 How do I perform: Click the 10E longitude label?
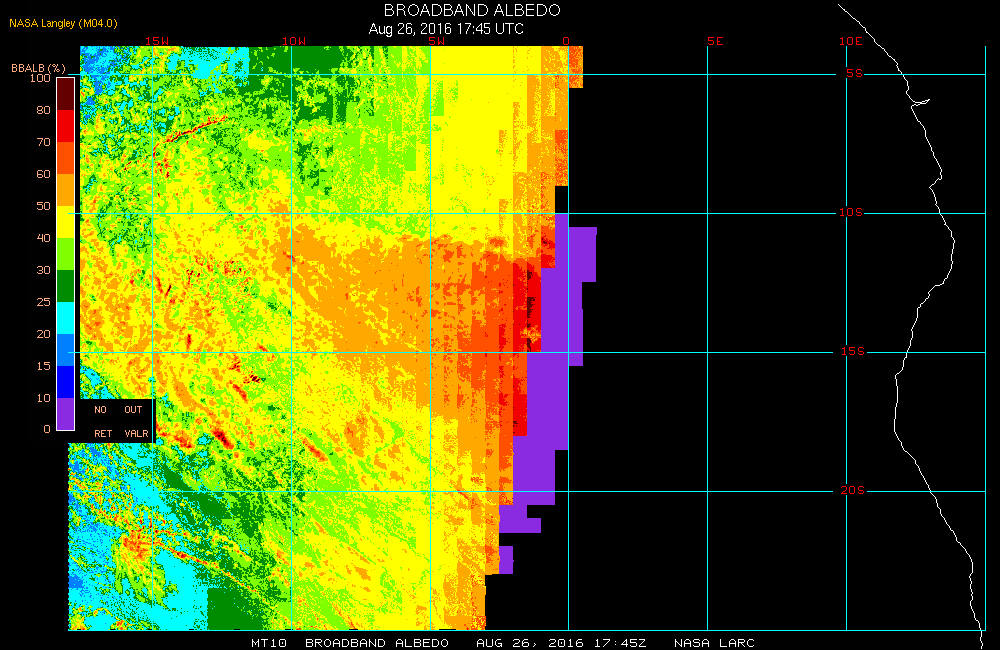click(x=850, y=41)
